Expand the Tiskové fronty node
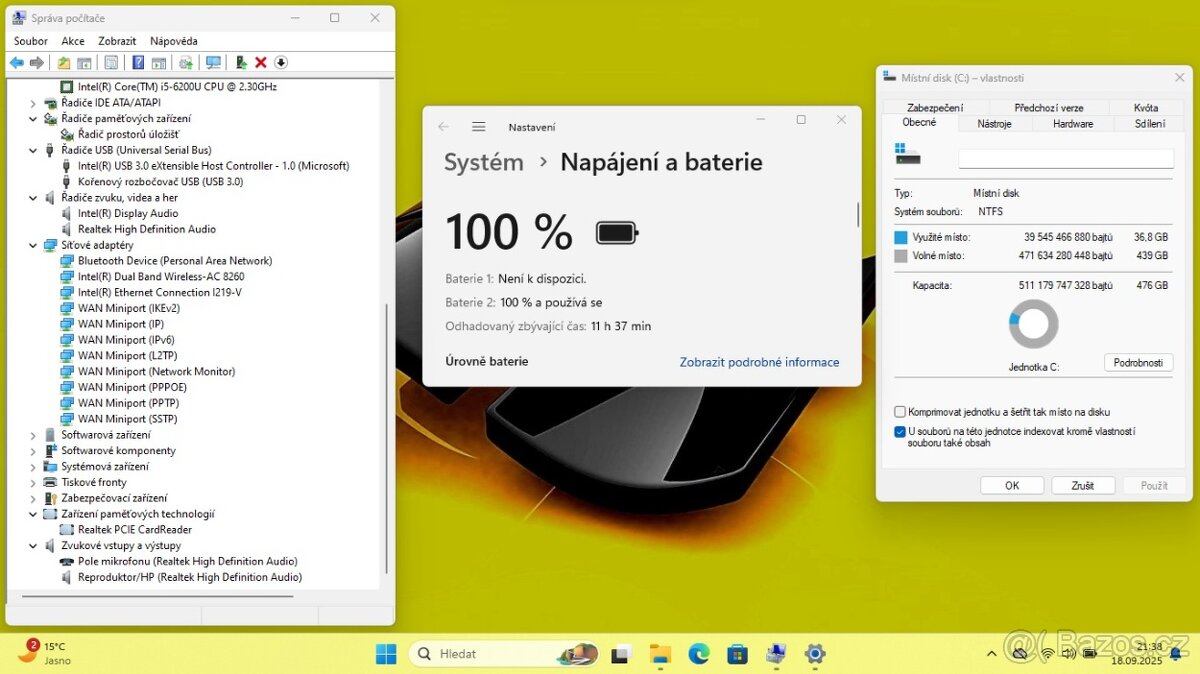Viewport: 1200px width, 674px height. [31, 482]
